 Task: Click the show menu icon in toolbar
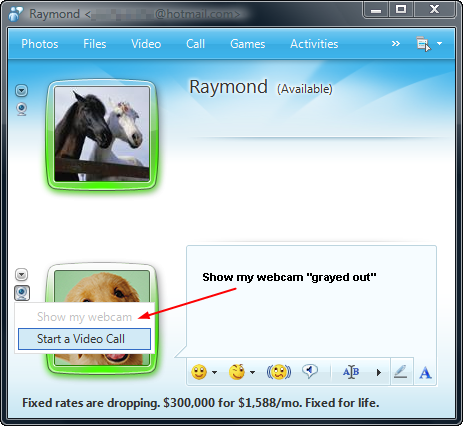click(423, 44)
